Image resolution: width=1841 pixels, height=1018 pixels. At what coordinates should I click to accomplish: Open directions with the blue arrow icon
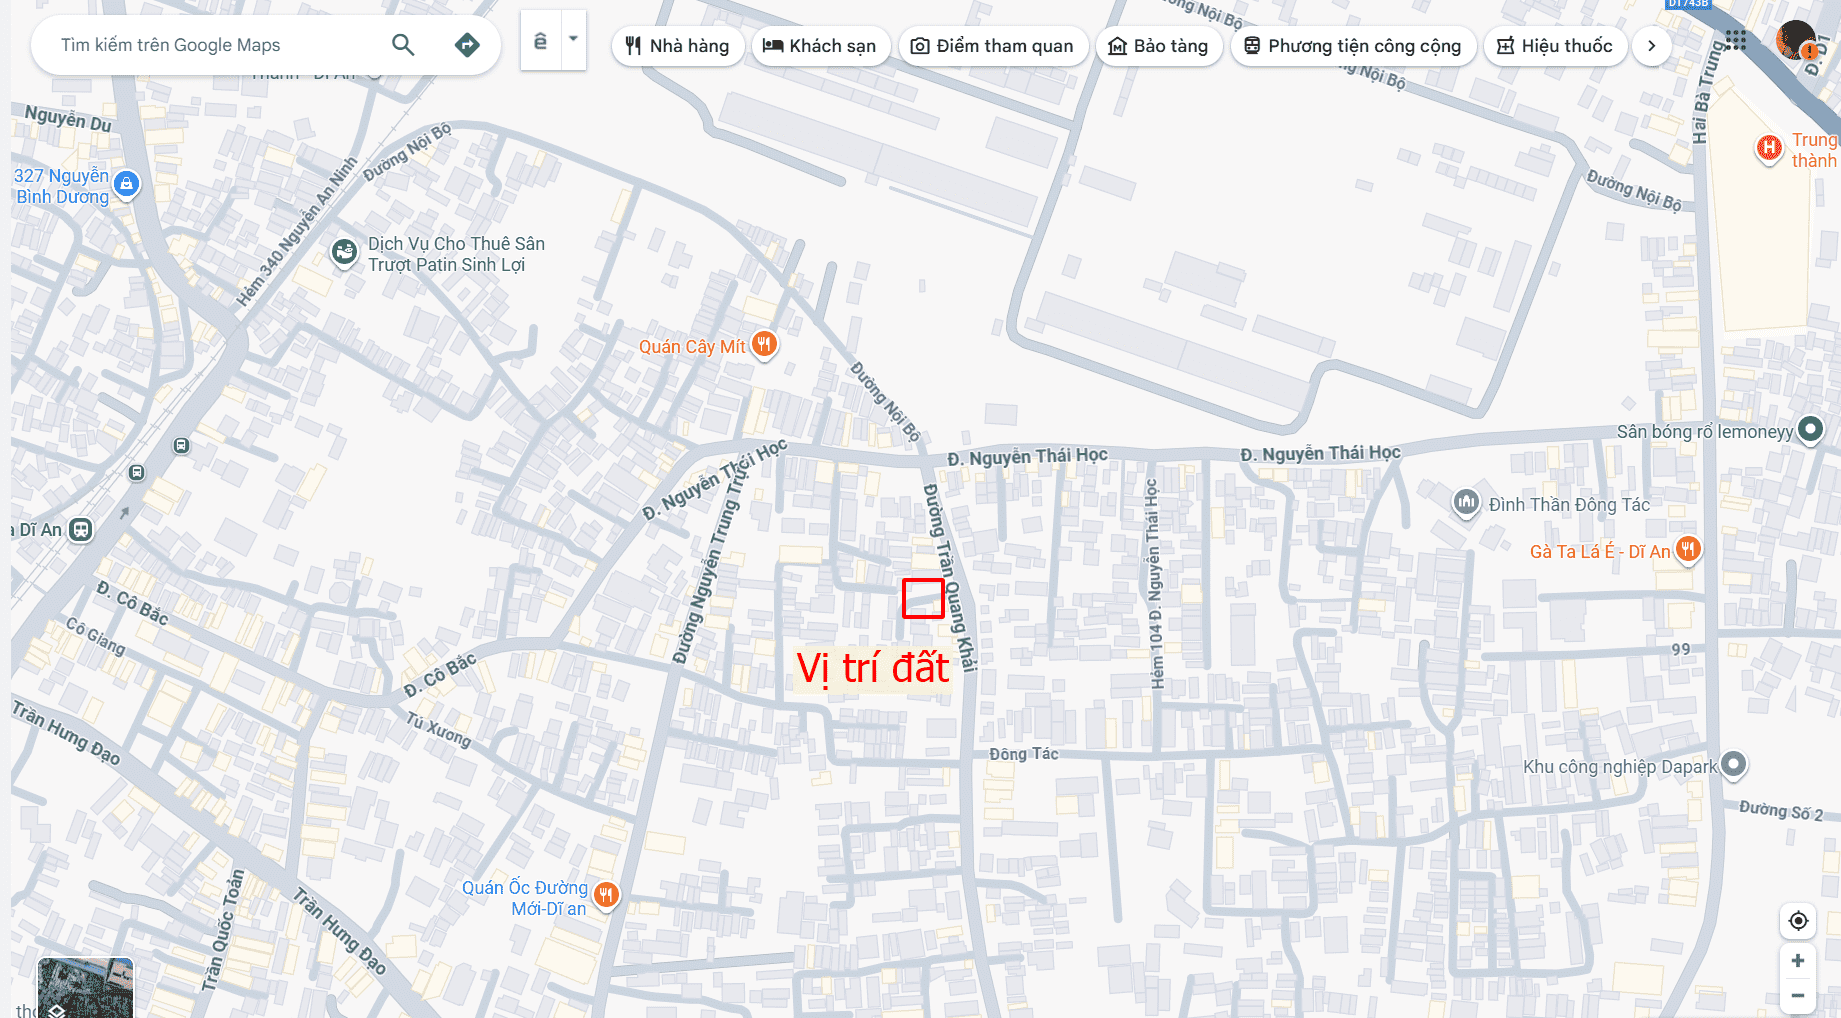tap(467, 45)
